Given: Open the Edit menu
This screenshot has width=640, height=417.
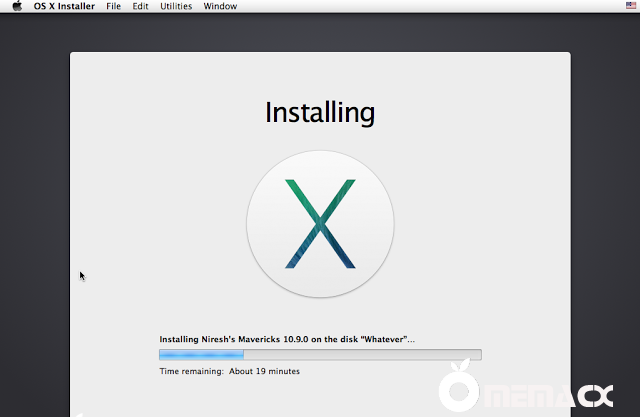Looking at the screenshot, I should 140,6.
